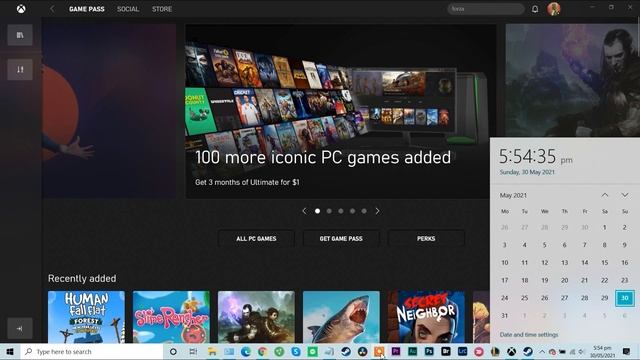Viewport: 640px width, 360px height.
Task: Open File Explorer from the taskbar
Action: pyautogui.click(x=212, y=351)
